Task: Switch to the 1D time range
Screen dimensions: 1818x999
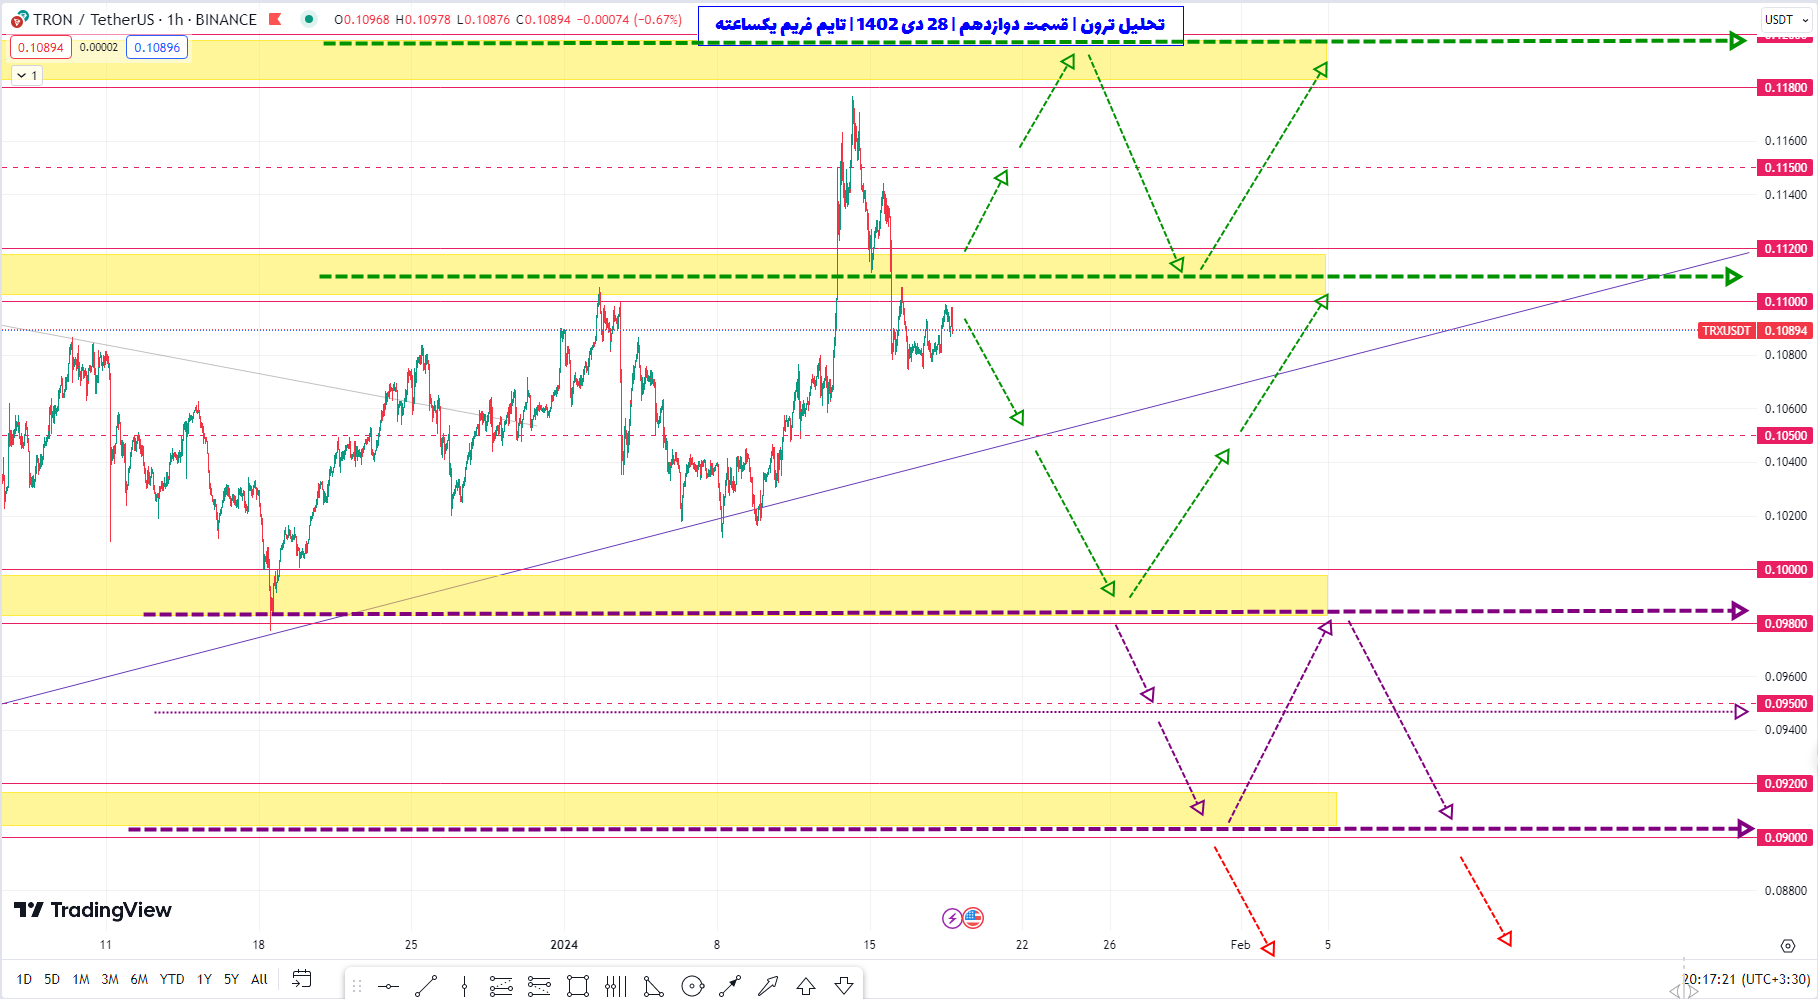Action: (x=24, y=979)
